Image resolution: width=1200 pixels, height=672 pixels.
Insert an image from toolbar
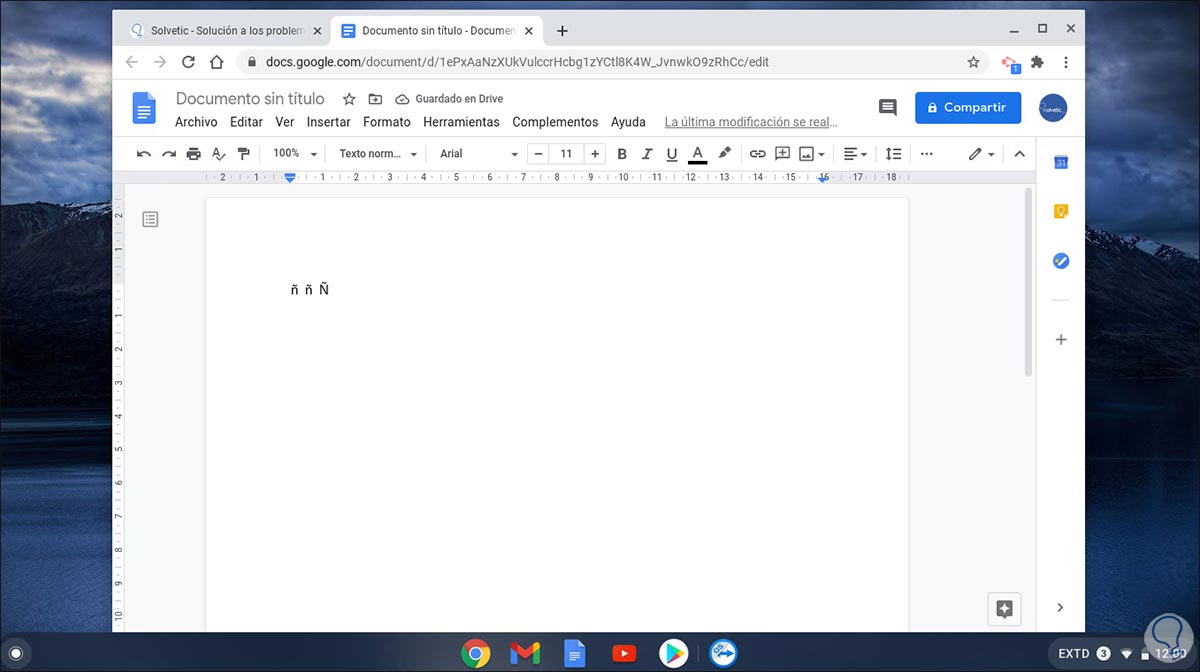pos(806,154)
